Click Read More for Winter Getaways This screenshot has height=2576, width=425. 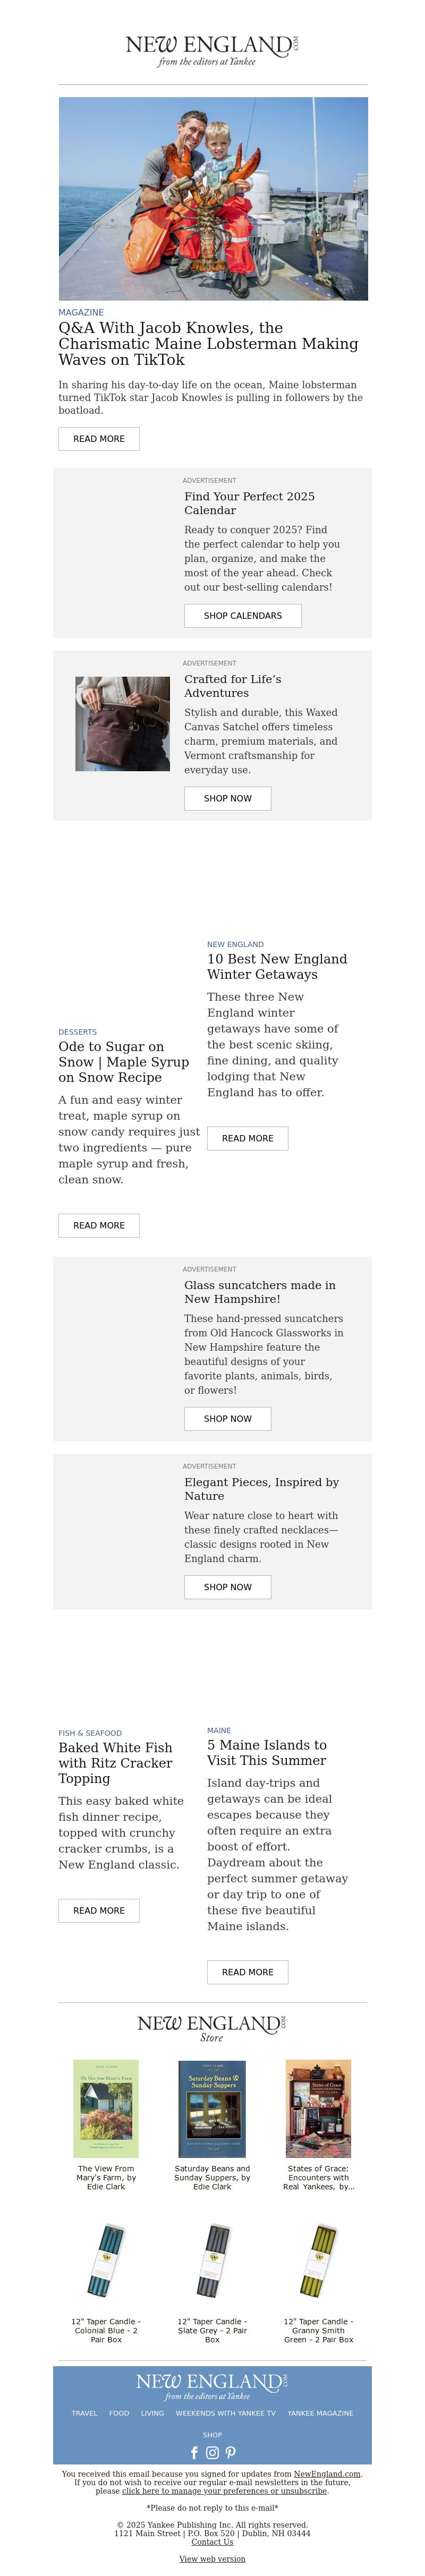[248, 1138]
